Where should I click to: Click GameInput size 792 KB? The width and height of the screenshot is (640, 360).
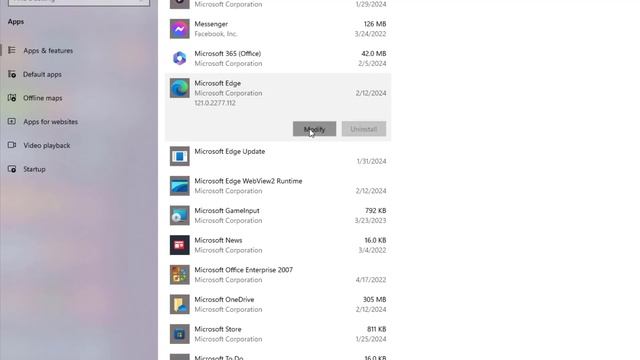[x=376, y=211]
